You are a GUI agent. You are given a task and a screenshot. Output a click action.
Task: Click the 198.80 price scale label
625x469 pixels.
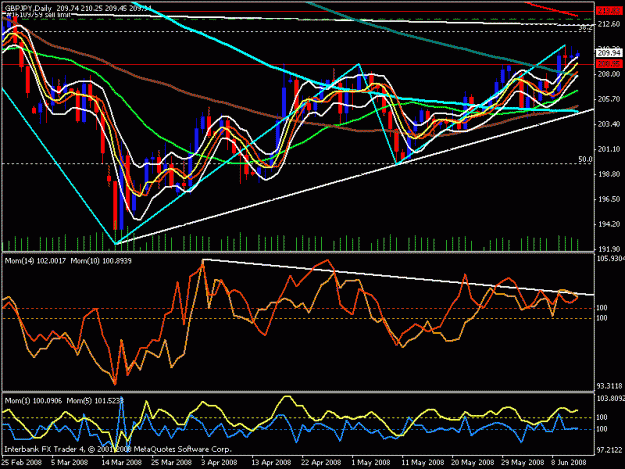coord(609,174)
